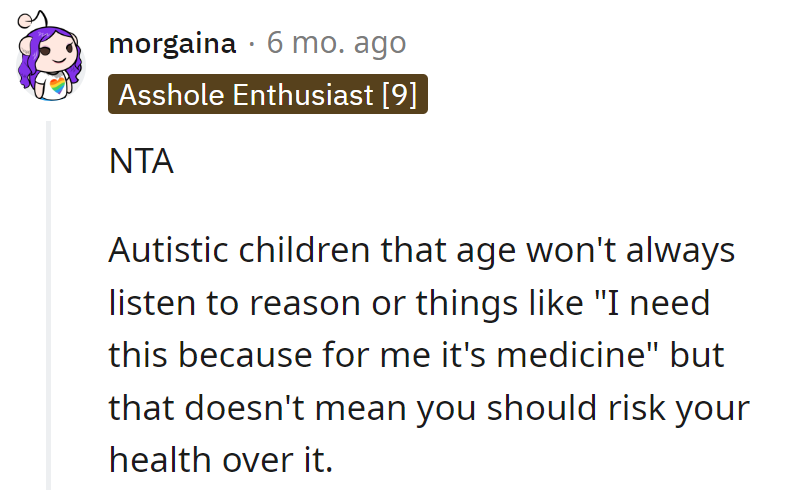Click the "NTA" verdict text
The width and height of the screenshot is (785, 490).
pos(141,162)
